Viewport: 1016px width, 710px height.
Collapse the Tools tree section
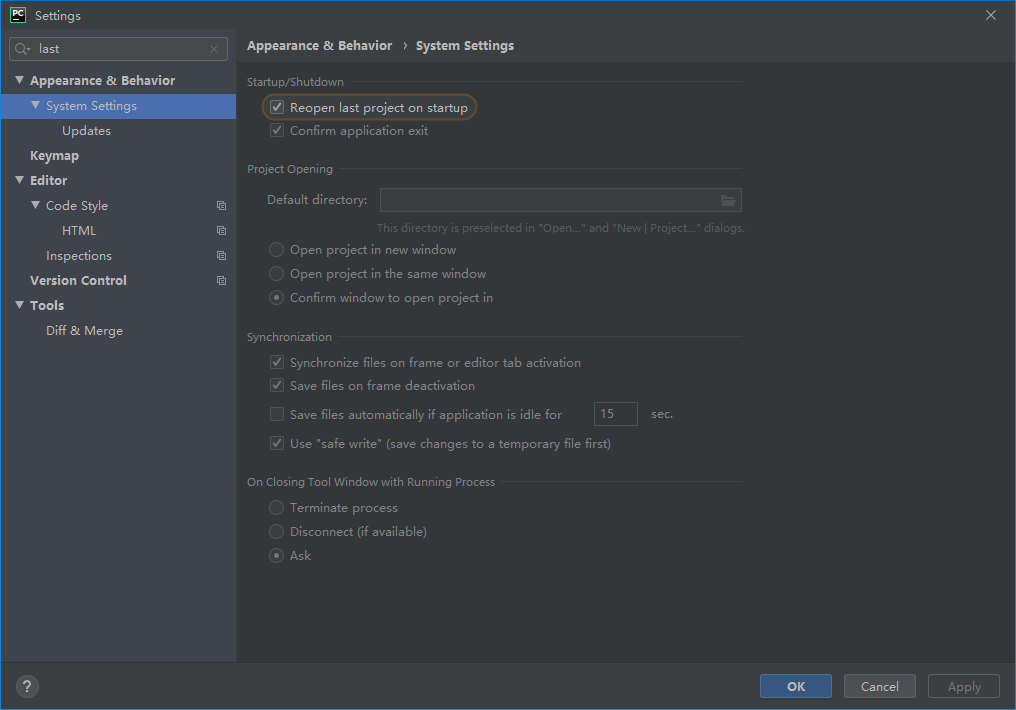[19, 306]
